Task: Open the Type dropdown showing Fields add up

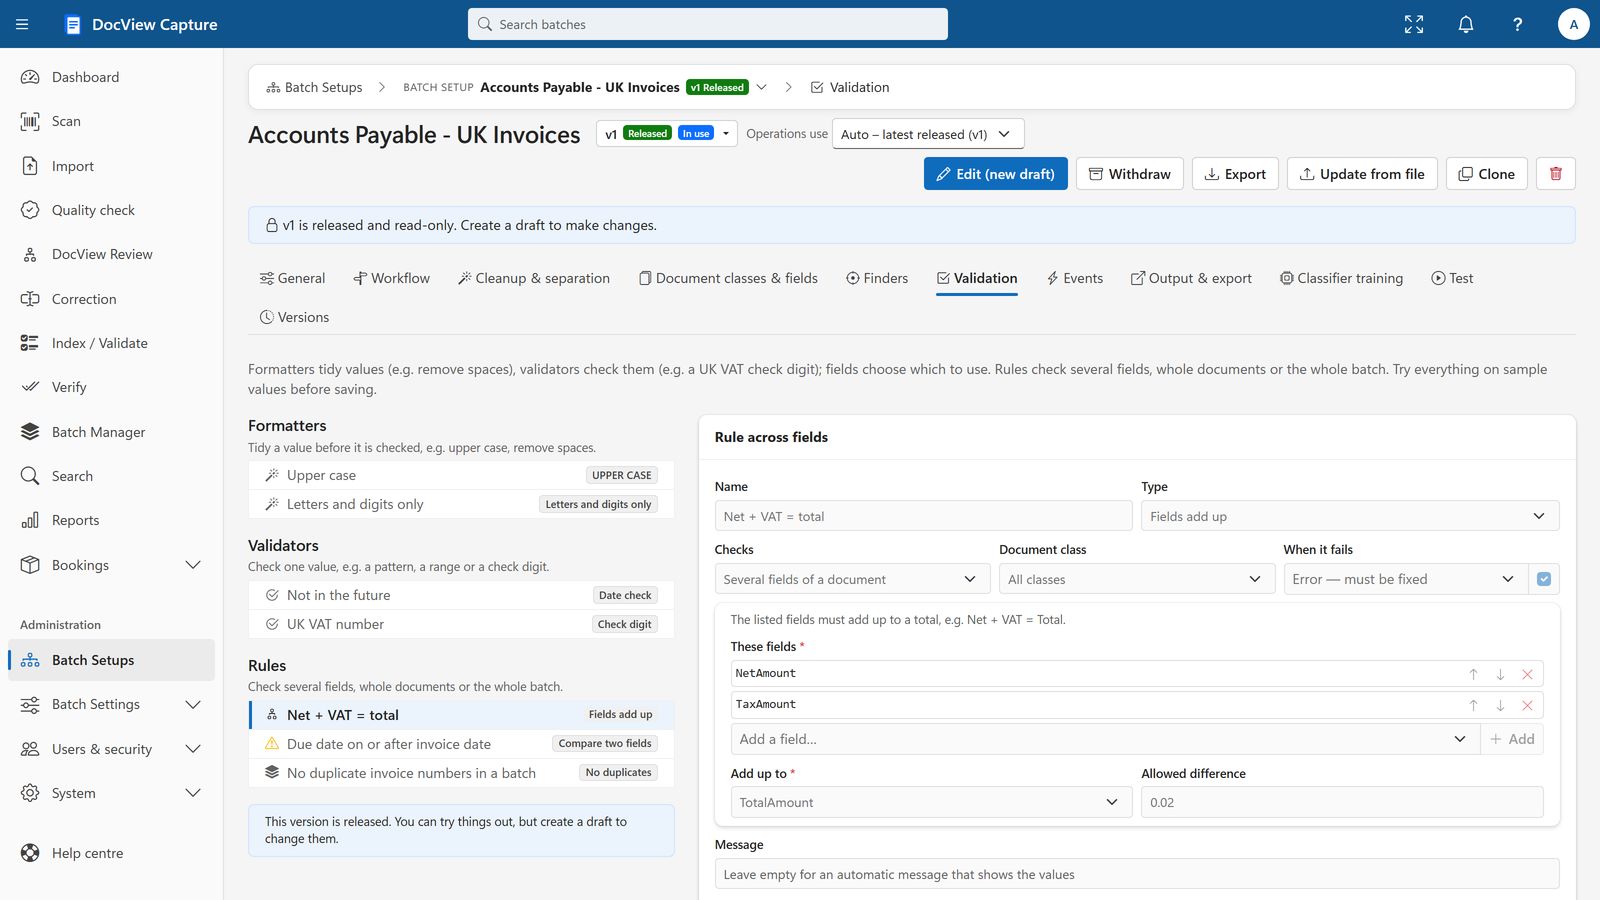Action: click(x=1349, y=516)
